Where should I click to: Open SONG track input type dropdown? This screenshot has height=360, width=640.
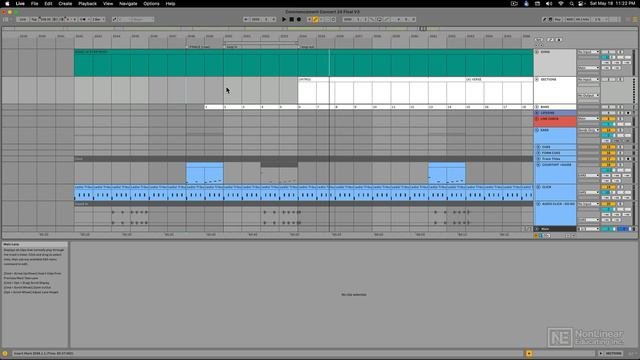[588, 52]
